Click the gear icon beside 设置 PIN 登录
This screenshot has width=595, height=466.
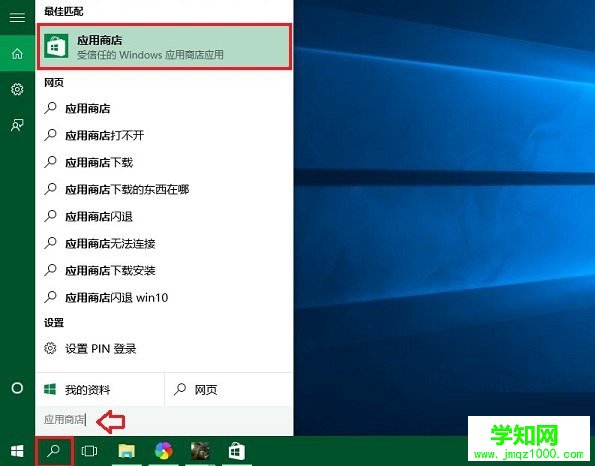point(50,348)
